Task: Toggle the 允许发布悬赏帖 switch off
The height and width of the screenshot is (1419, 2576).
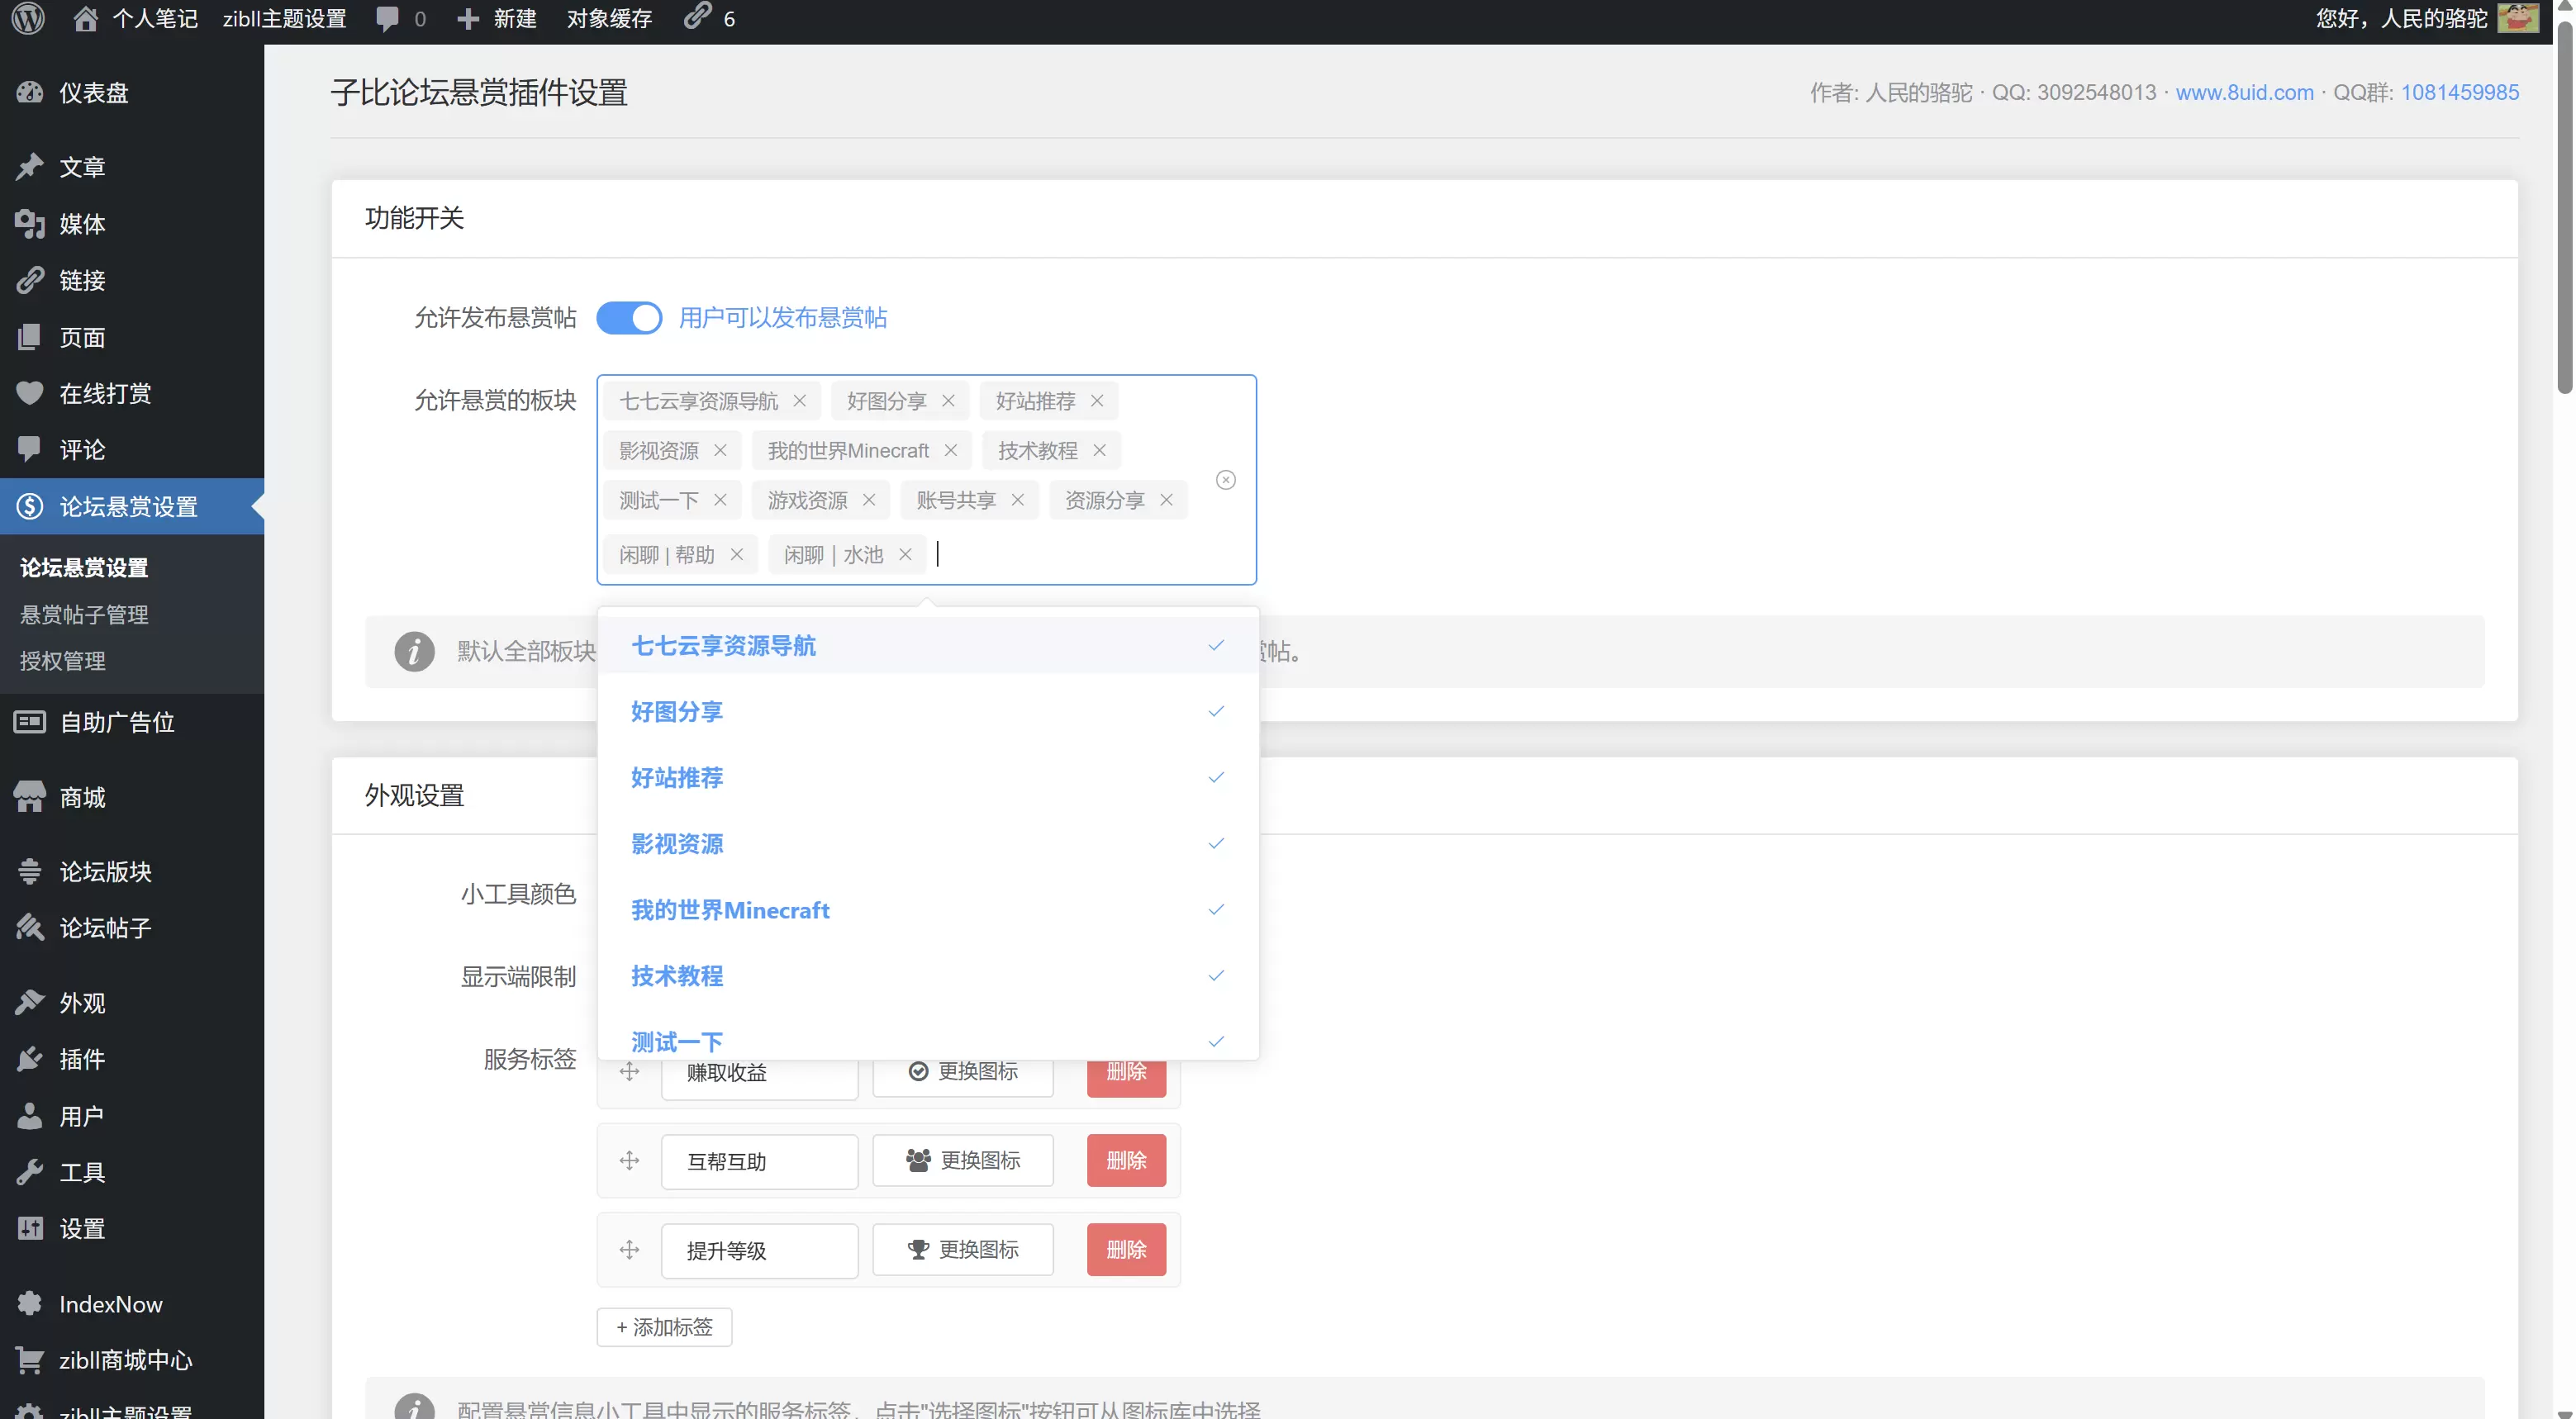Action: point(629,318)
